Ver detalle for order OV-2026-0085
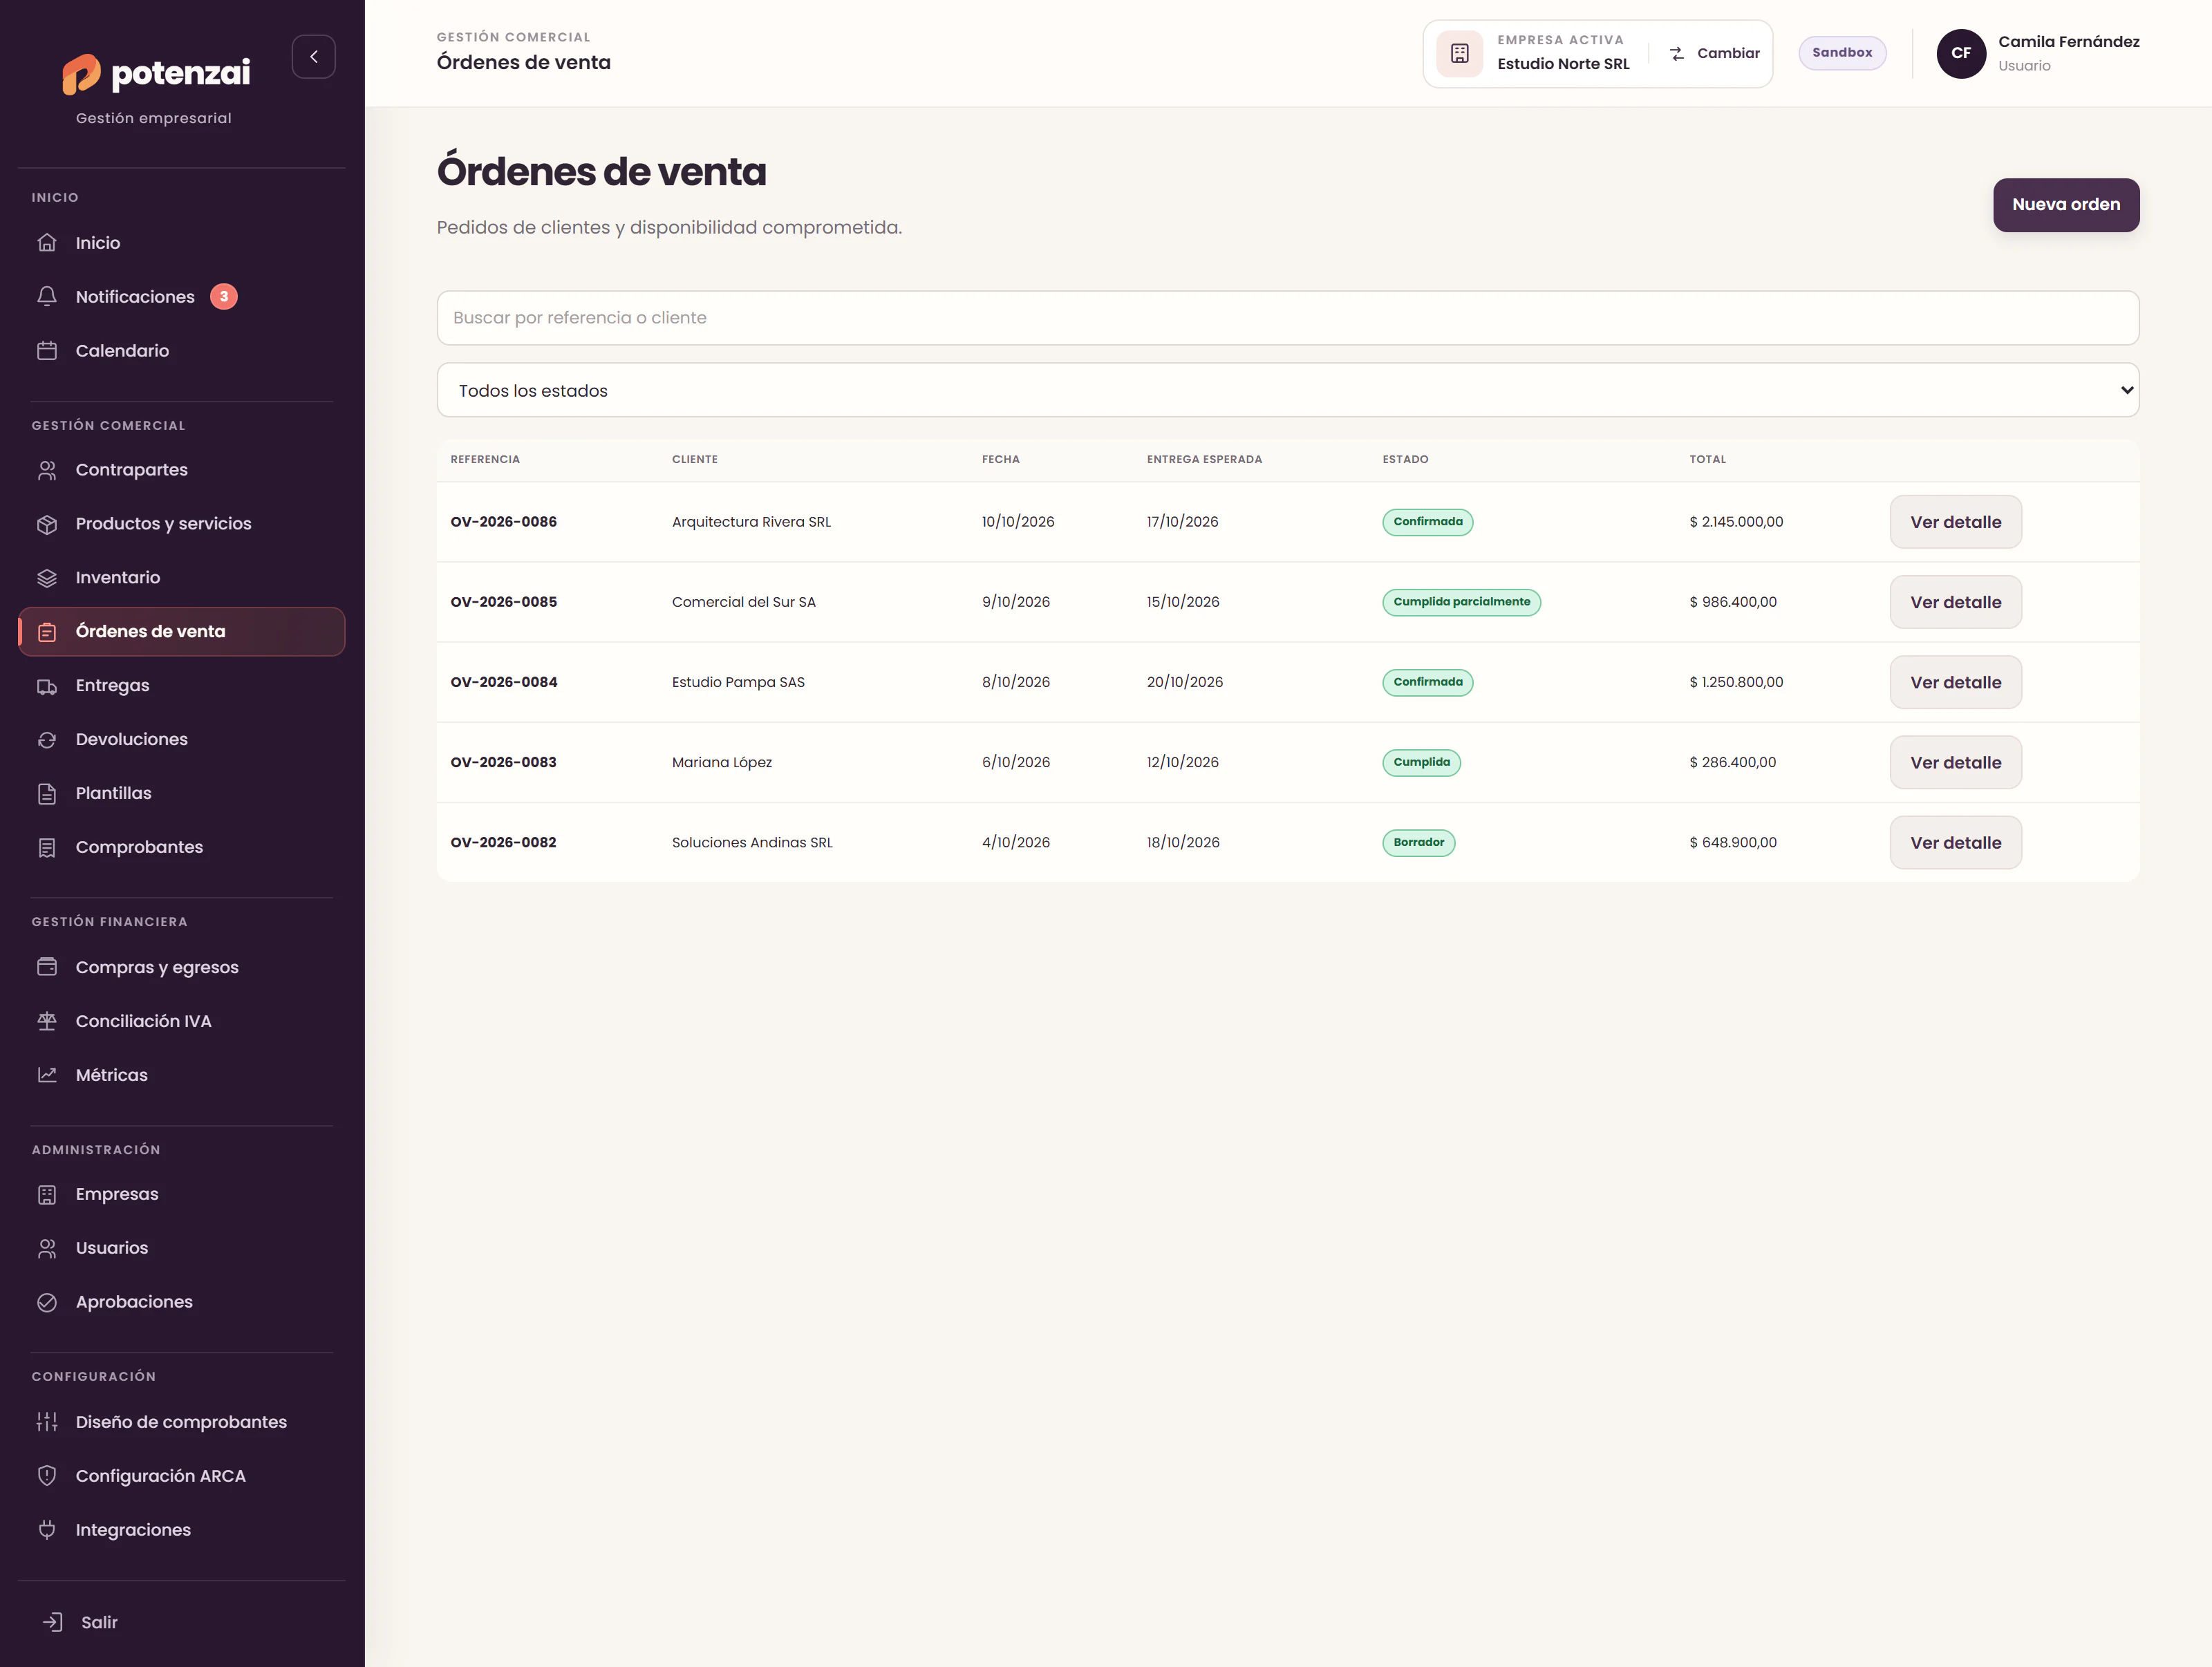This screenshot has height=1667, width=2212. [x=1956, y=602]
